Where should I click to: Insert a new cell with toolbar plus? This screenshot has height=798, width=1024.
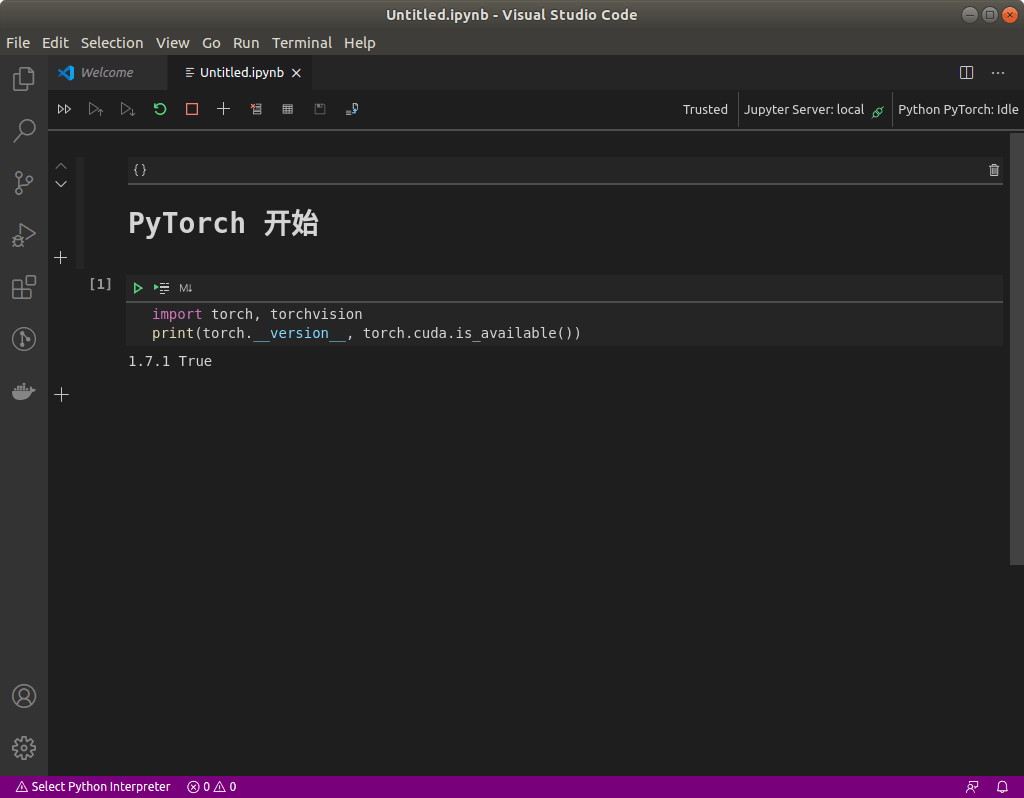[223, 109]
